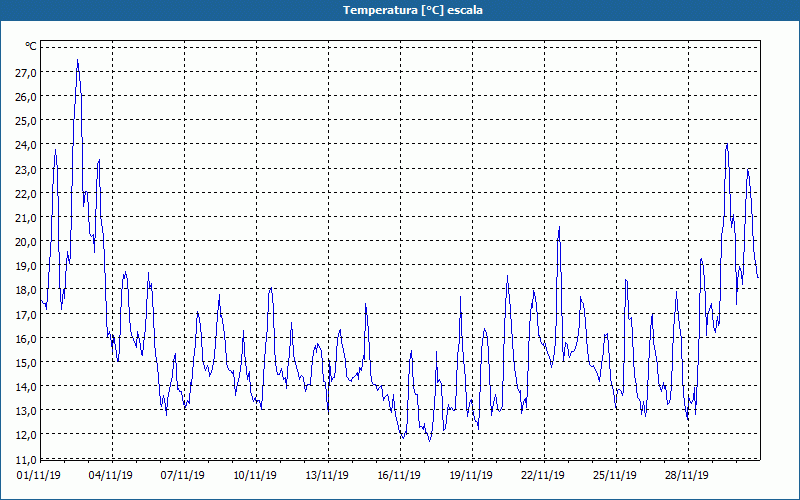Select the 17,0 temperature axis label
This screenshot has height=500, width=800.
[x=26, y=315]
